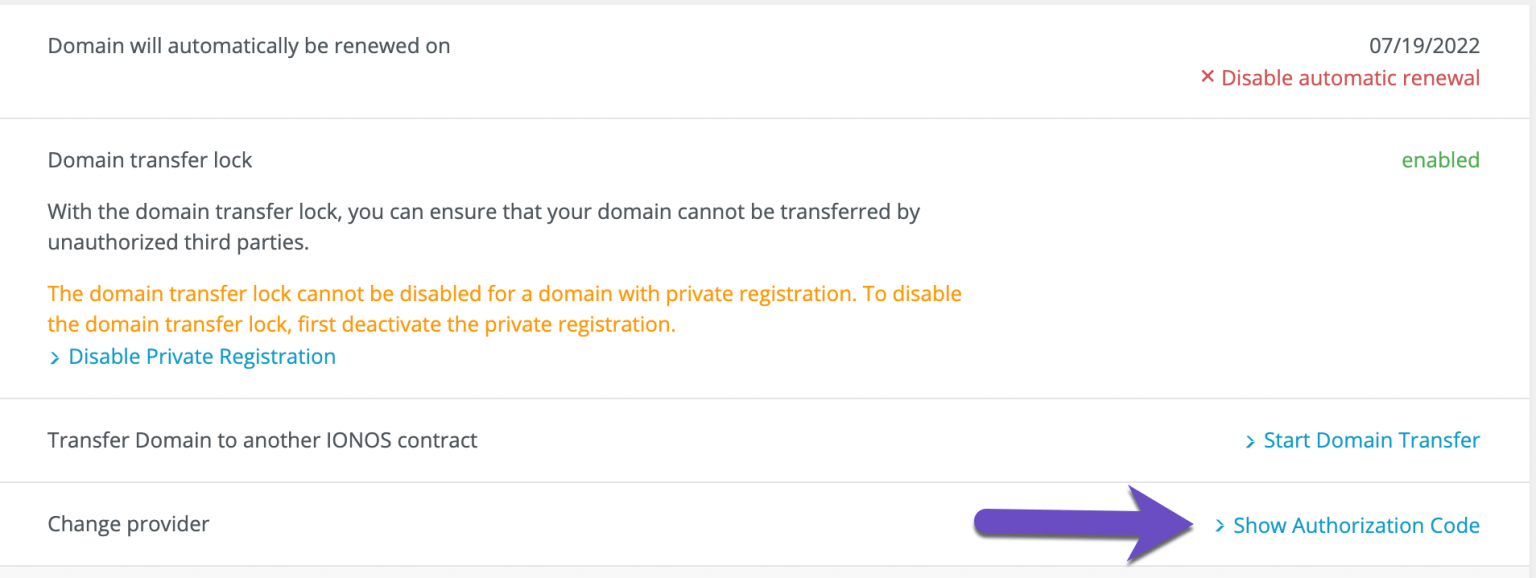Image resolution: width=1536 pixels, height=578 pixels.
Task: Click the renewal date 07/19/2022
Action: coord(1424,45)
